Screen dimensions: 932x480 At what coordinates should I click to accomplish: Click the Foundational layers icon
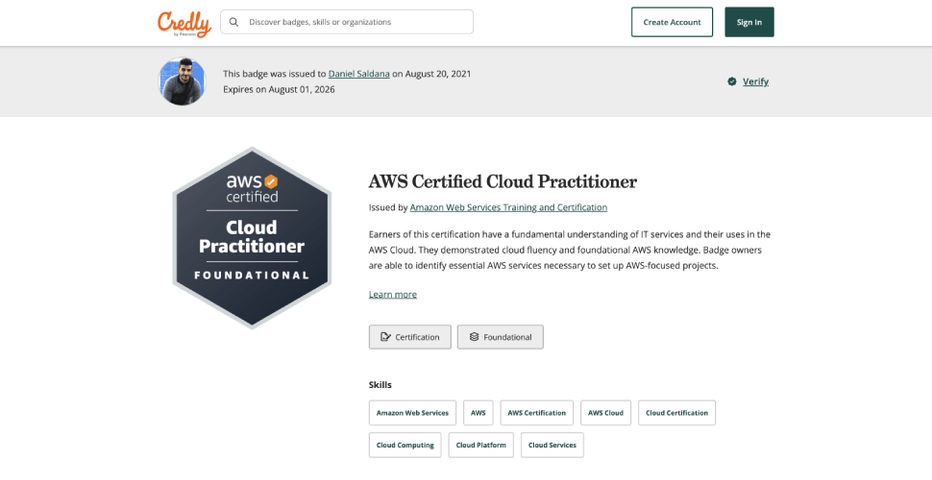pyautogui.click(x=474, y=337)
